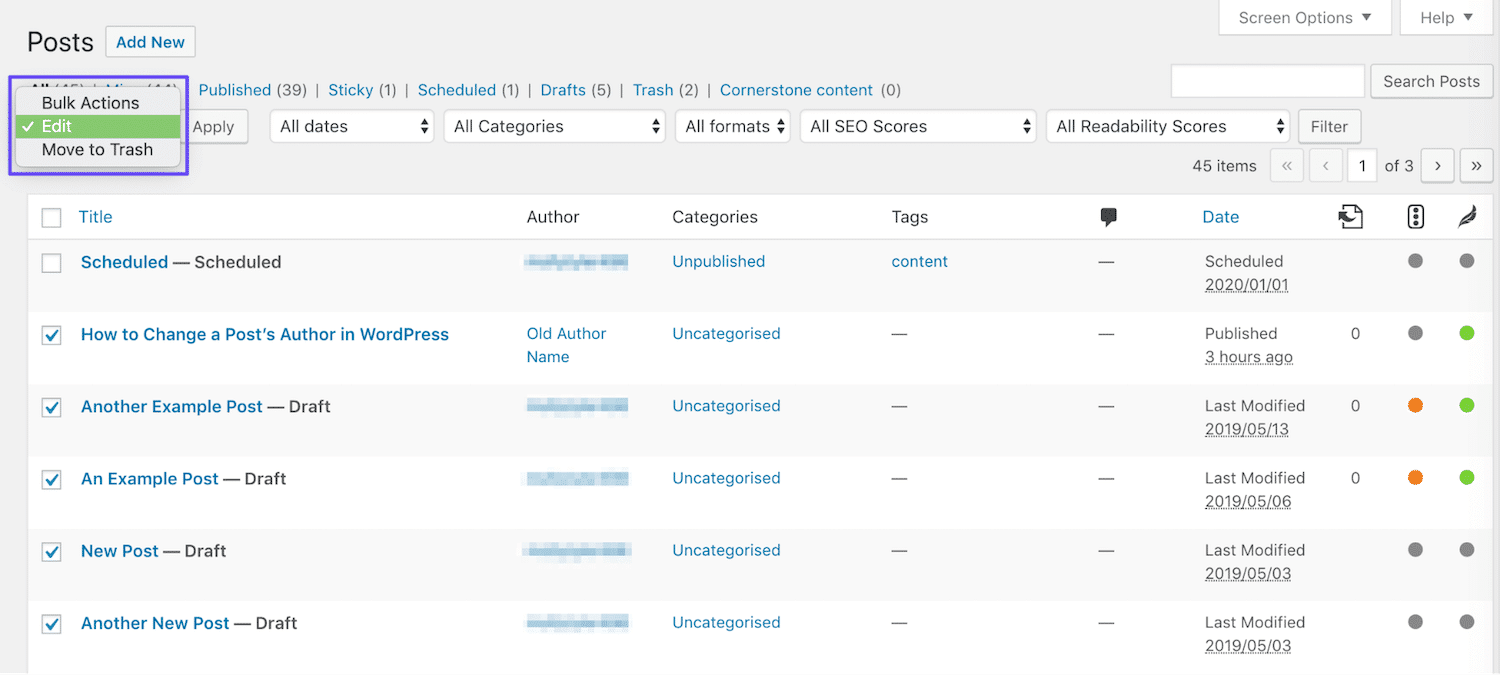Open the All dates filter
The height and width of the screenshot is (675, 1500).
tap(351, 126)
